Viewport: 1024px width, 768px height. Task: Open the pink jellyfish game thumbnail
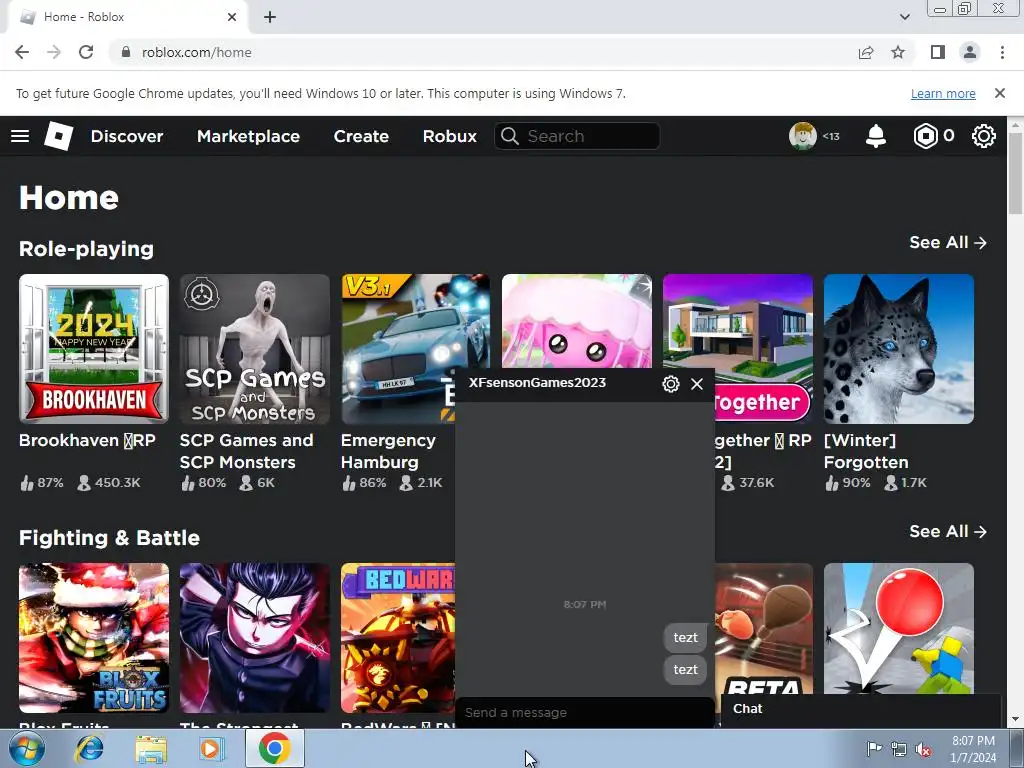pos(577,321)
